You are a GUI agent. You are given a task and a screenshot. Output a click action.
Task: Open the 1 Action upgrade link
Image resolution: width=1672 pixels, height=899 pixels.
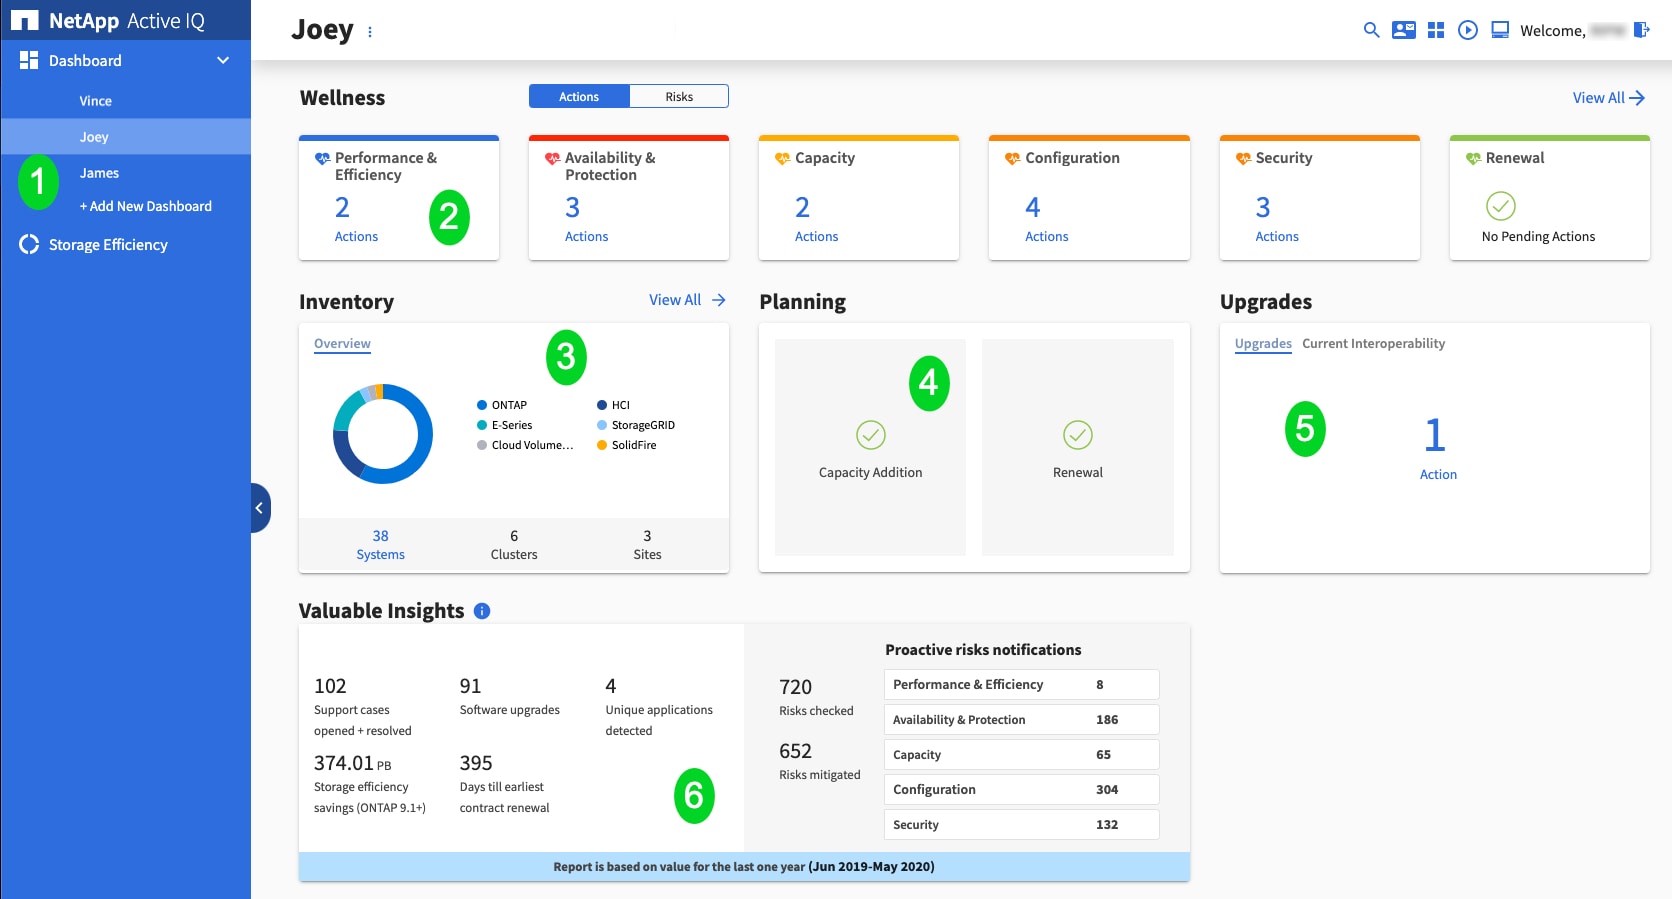pos(1438,448)
